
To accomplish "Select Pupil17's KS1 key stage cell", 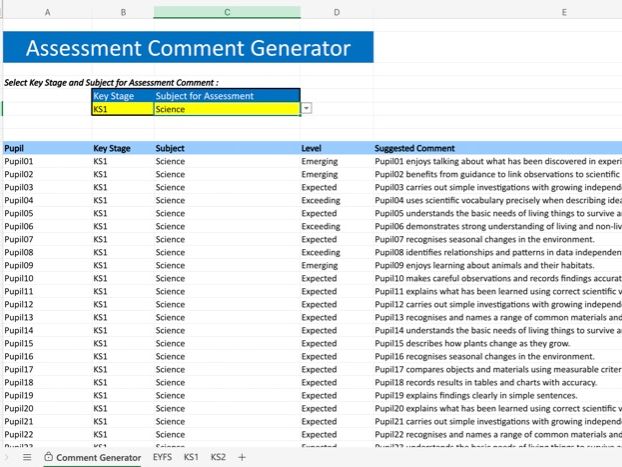I will (x=123, y=369).
